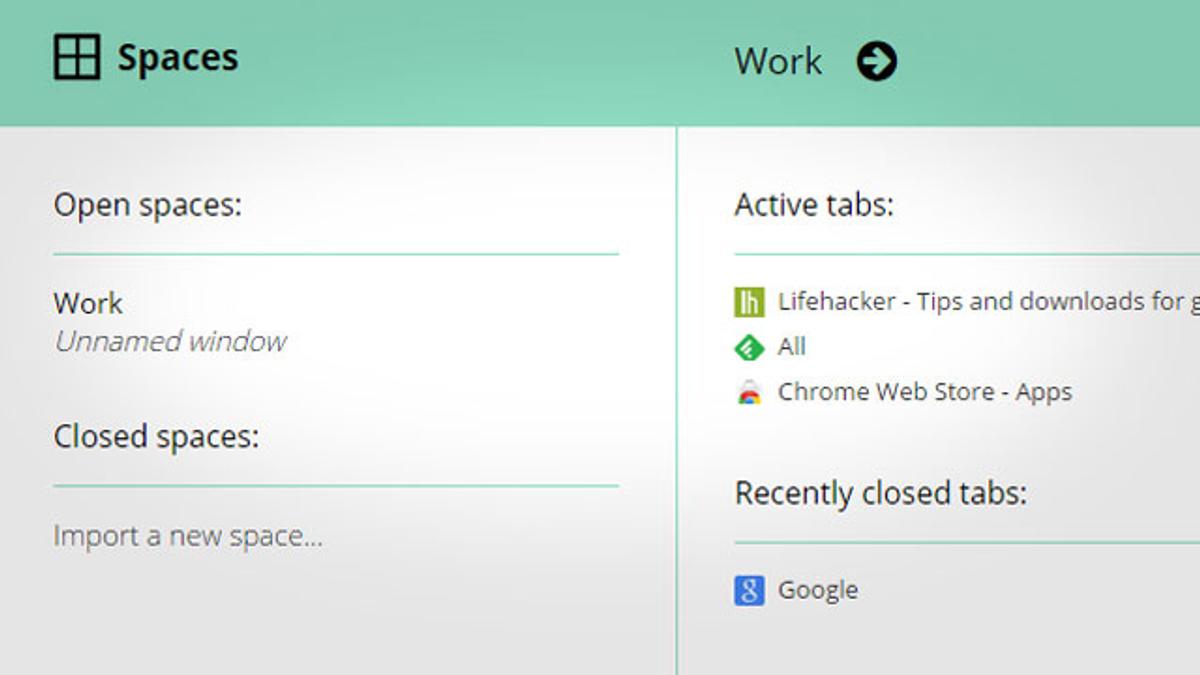Click the arrow icon beside Work

click(x=876, y=61)
